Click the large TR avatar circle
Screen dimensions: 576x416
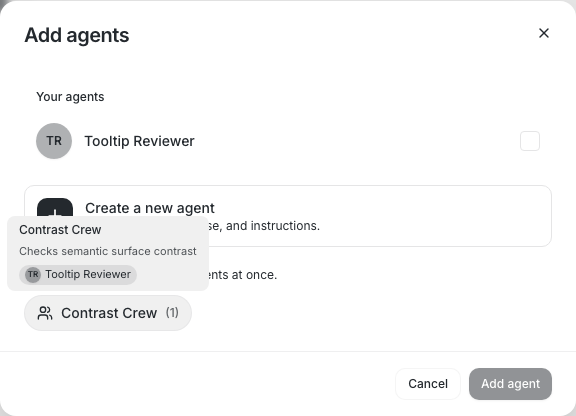[x=54, y=141]
